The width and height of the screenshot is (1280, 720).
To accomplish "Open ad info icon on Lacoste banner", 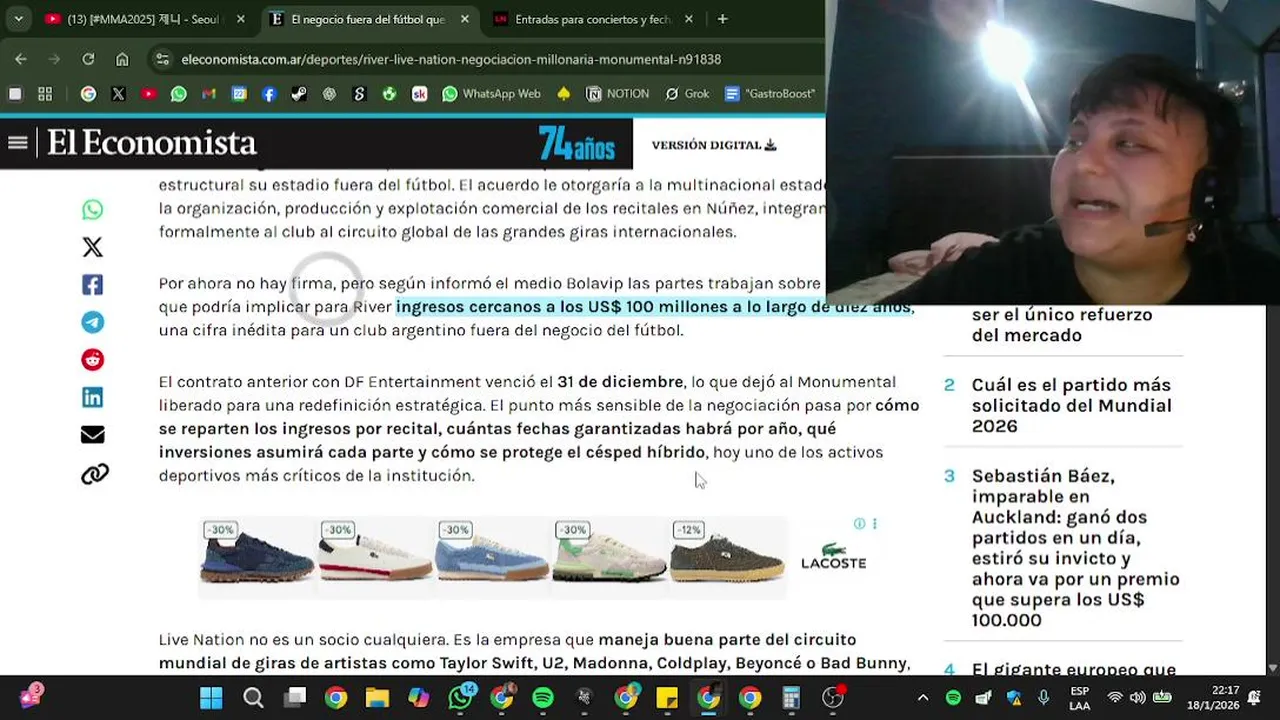I will pyautogui.click(x=859, y=524).
